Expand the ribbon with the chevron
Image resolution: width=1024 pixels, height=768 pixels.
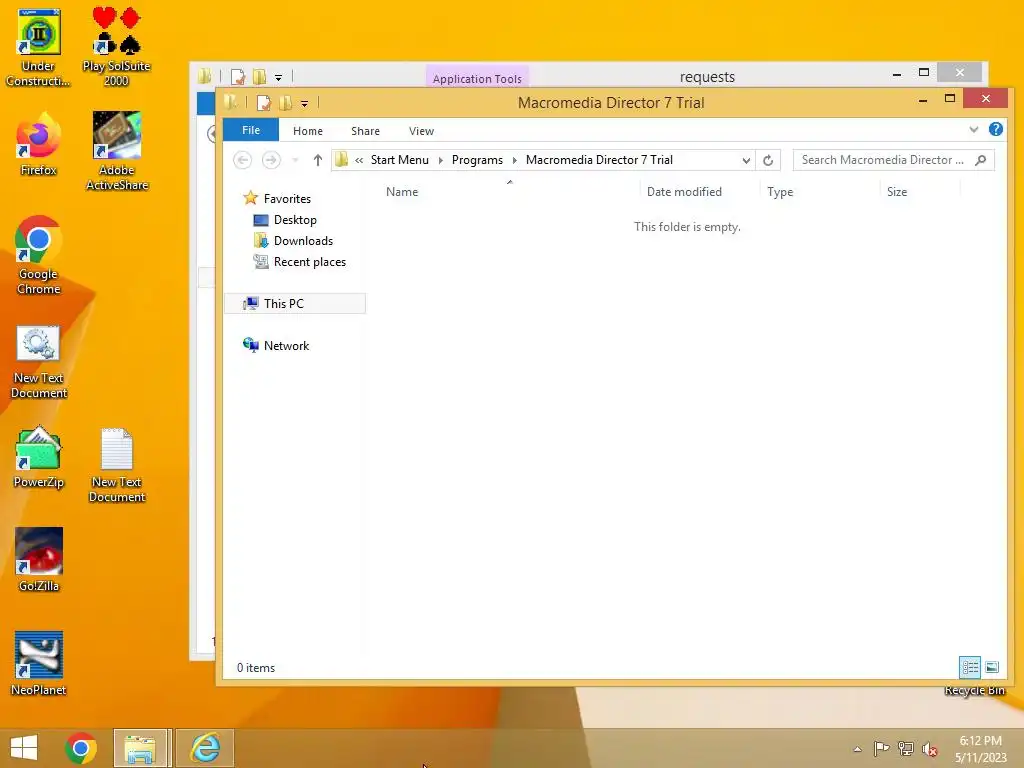974,129
